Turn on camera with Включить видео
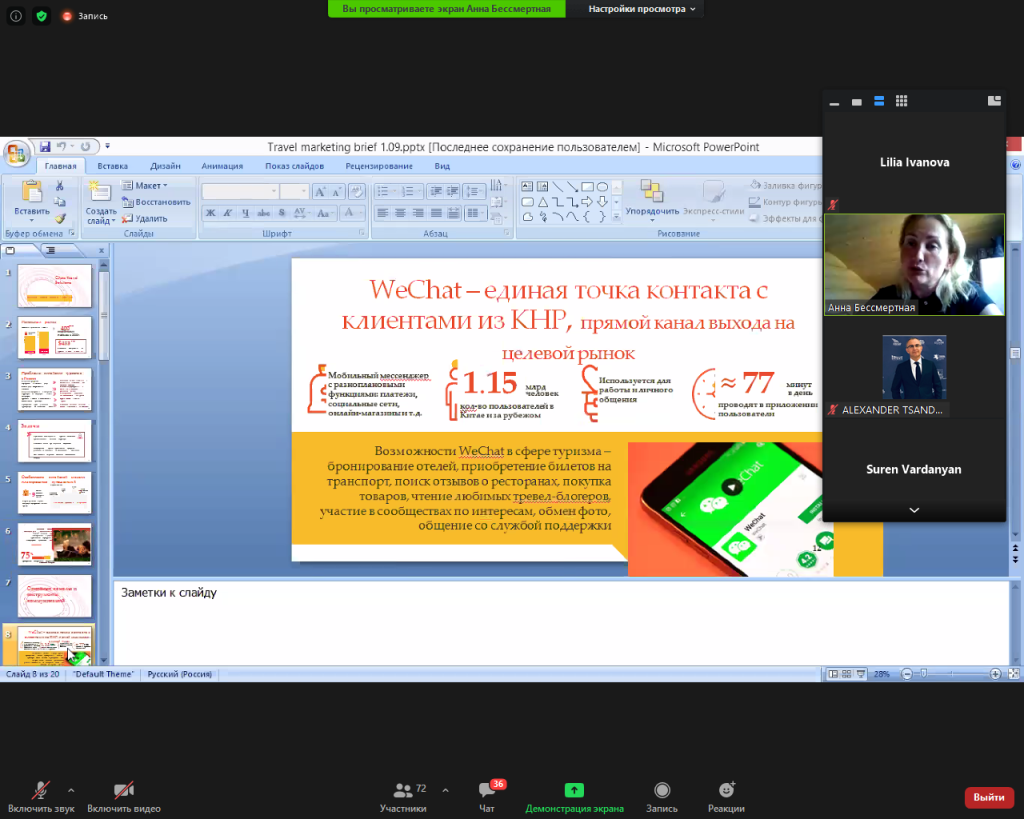 (124, 791)
